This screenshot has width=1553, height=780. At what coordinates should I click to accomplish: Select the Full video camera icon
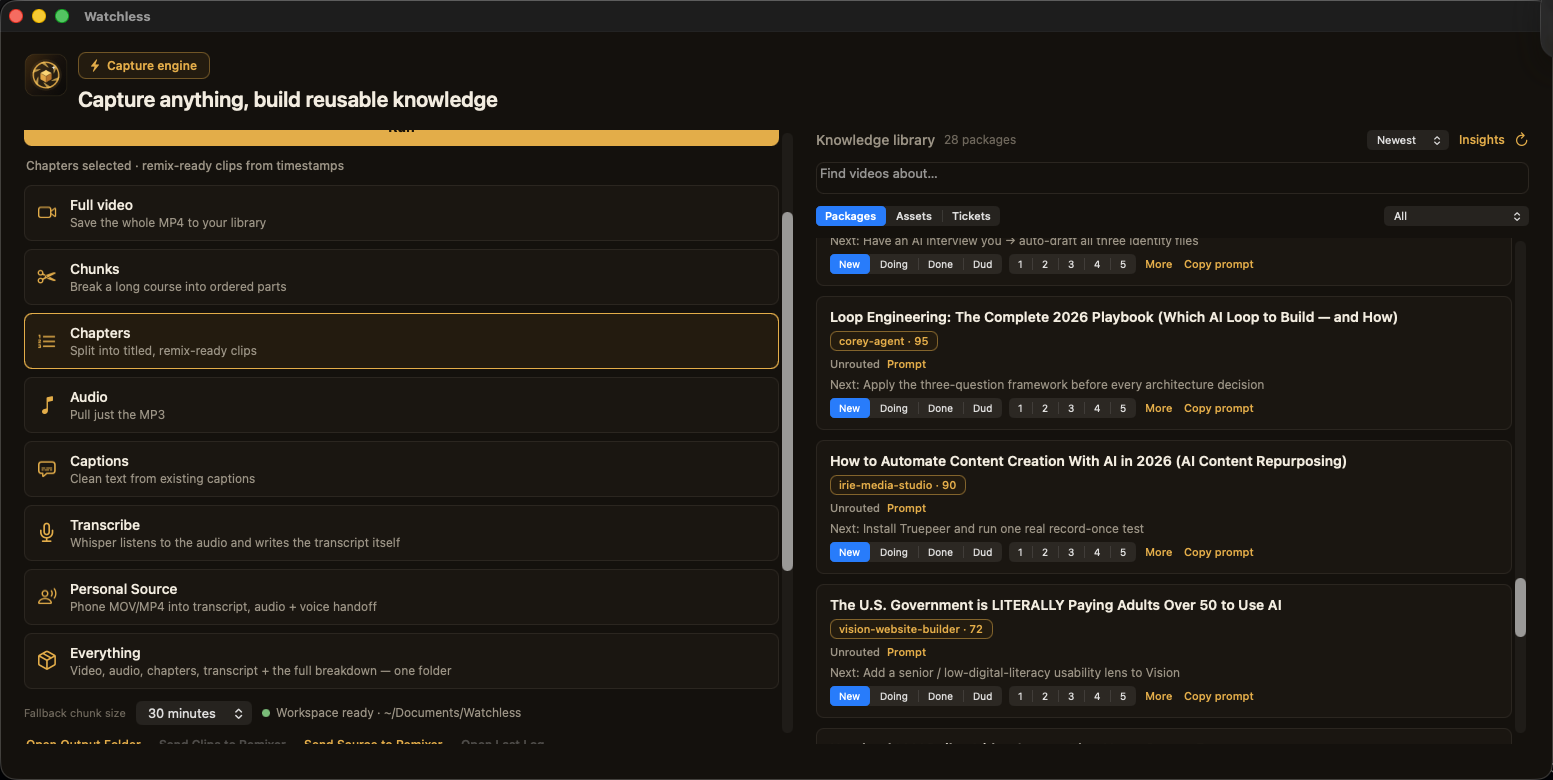click(47, 212)
